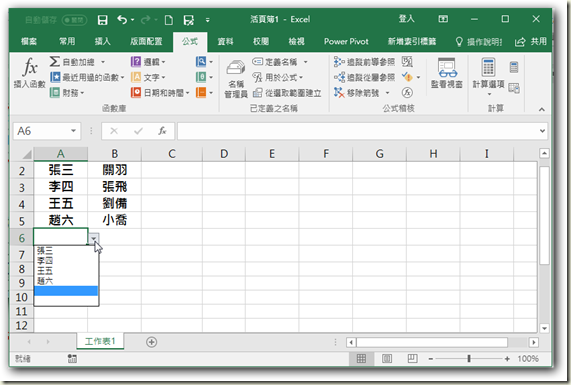Click Use in Formula

pyautogui.click(x=278, y=77)
